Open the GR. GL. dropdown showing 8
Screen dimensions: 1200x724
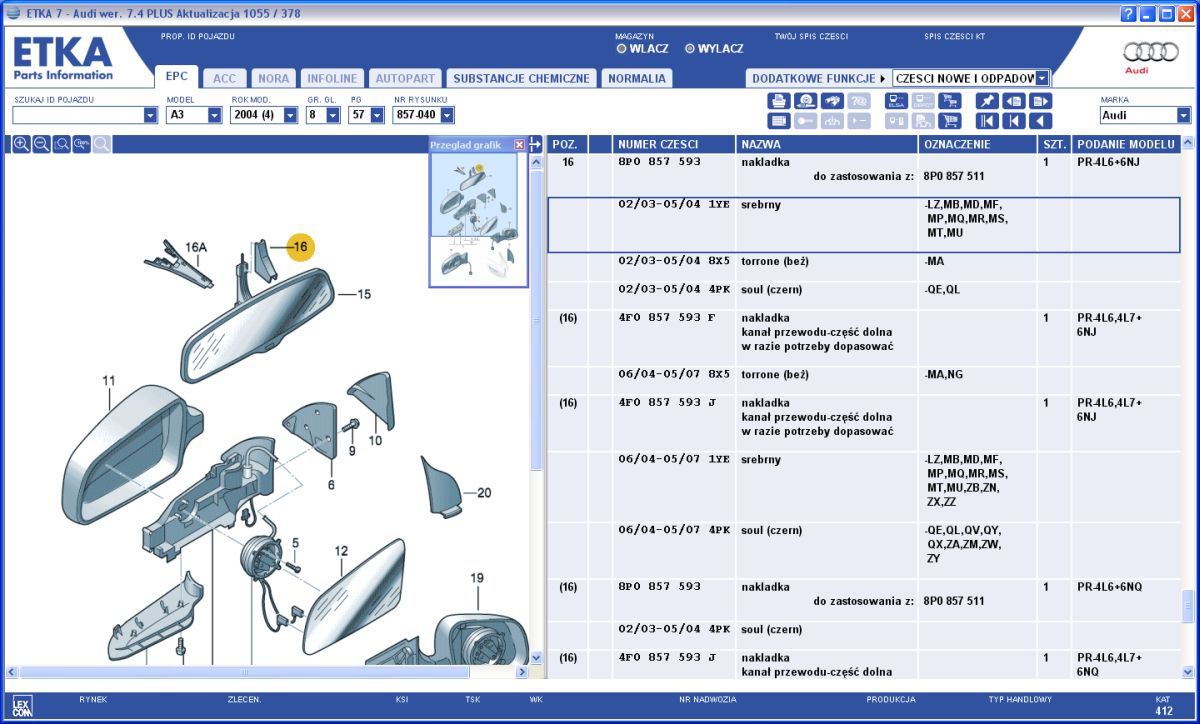point(335,115)
